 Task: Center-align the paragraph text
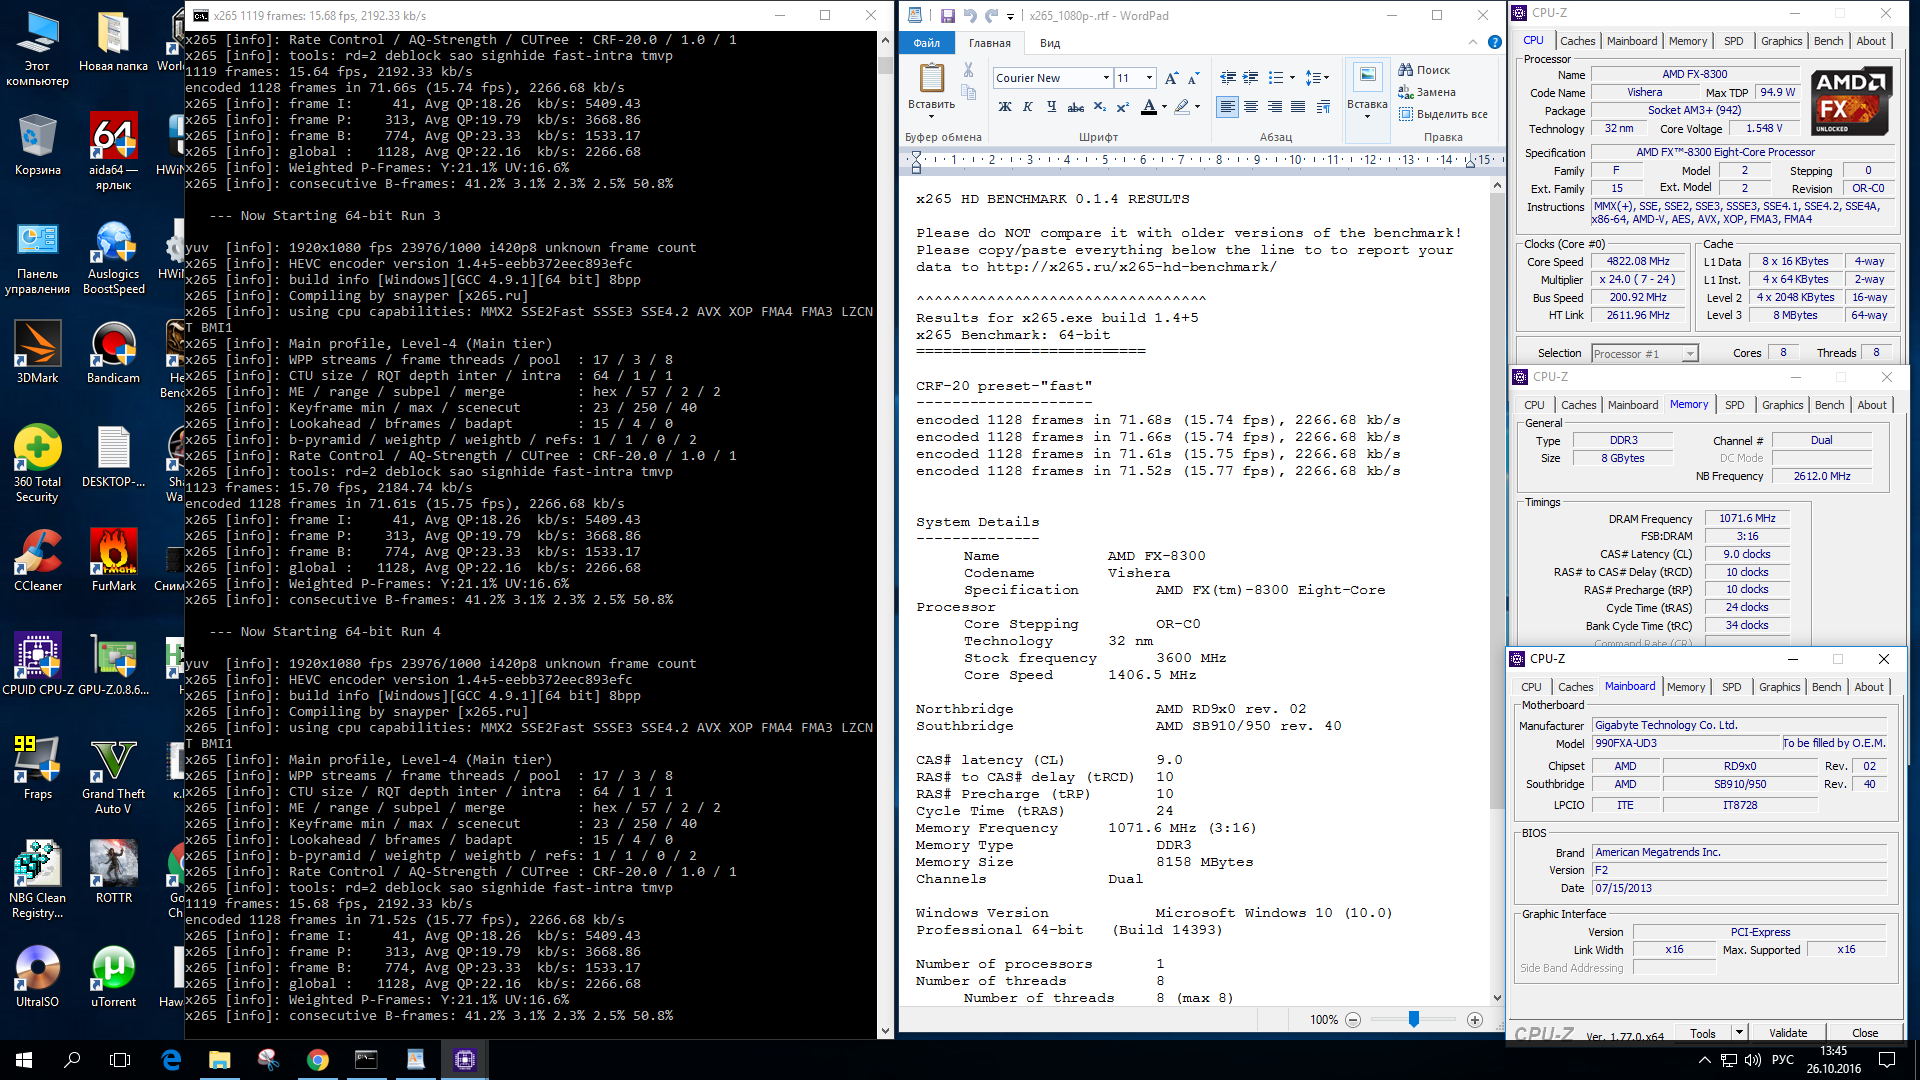(1251, 107)
